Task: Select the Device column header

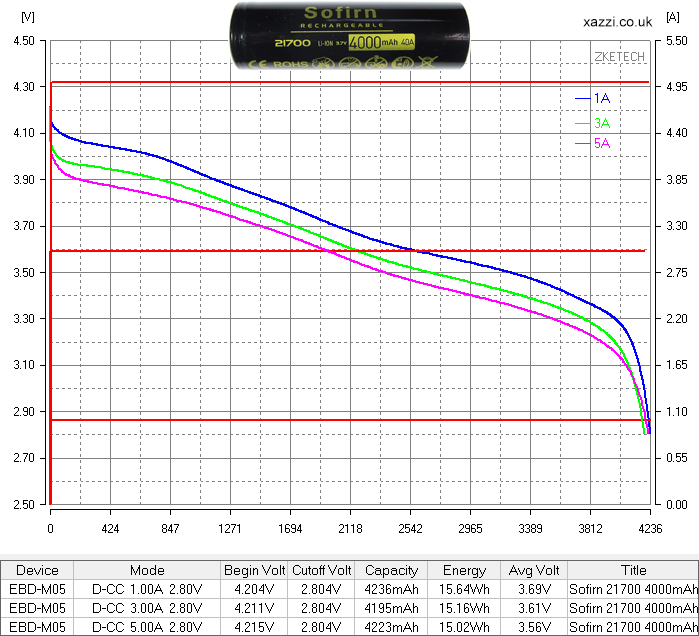Action: pos(37,570)
